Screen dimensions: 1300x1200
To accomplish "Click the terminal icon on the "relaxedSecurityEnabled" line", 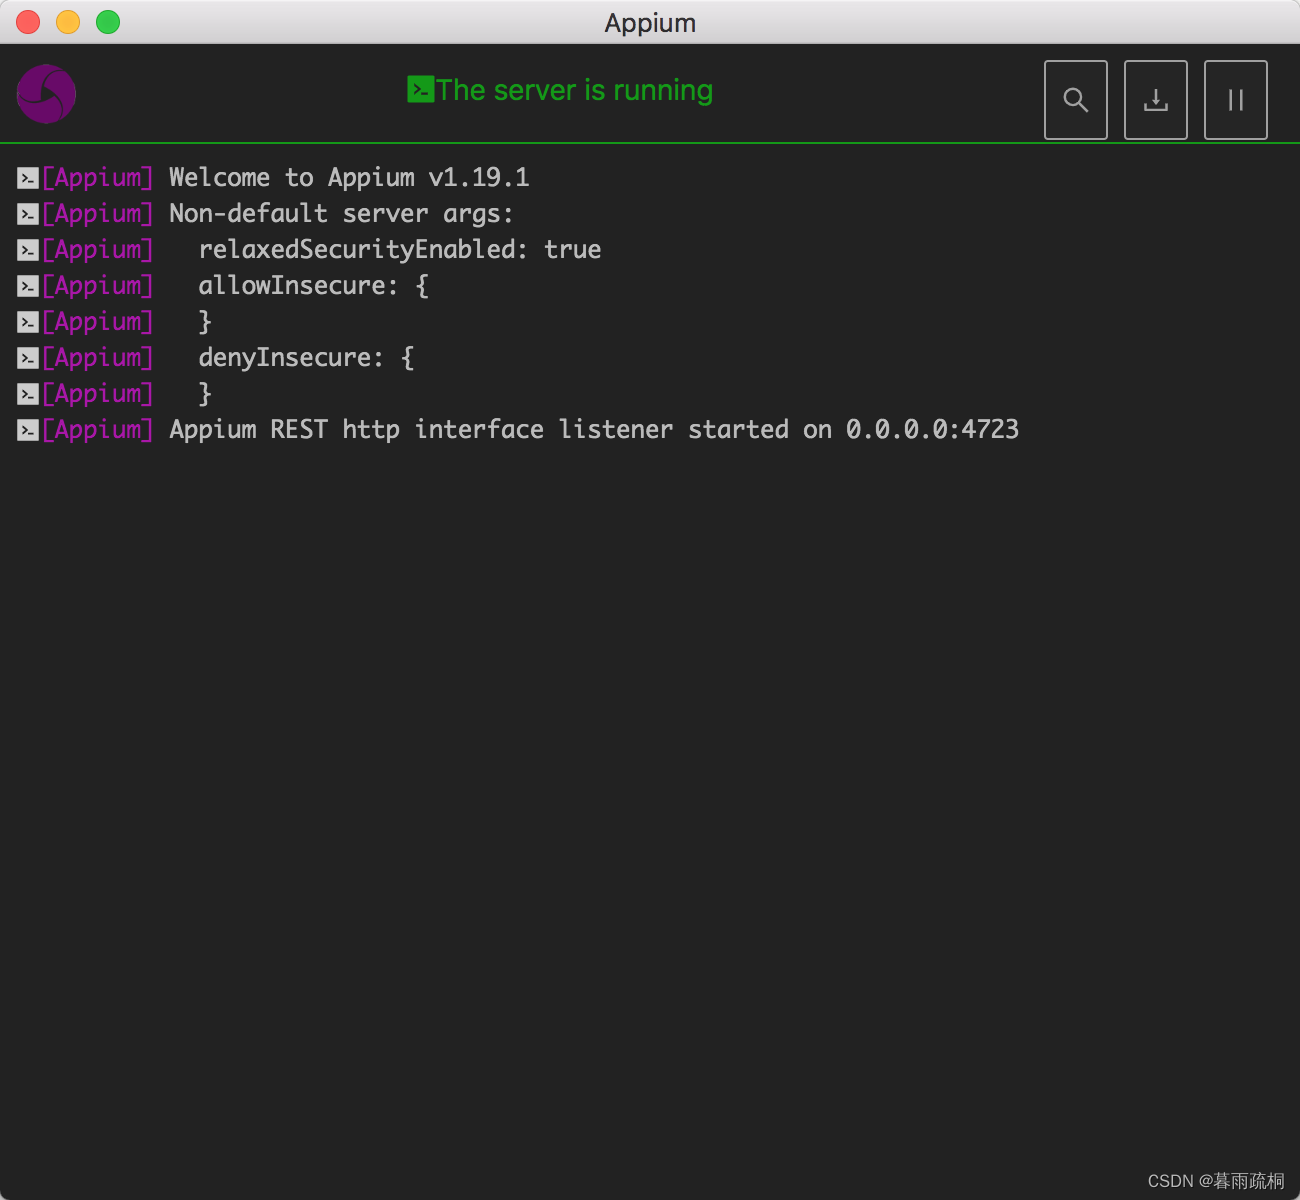I will click(x=28, y=250).
